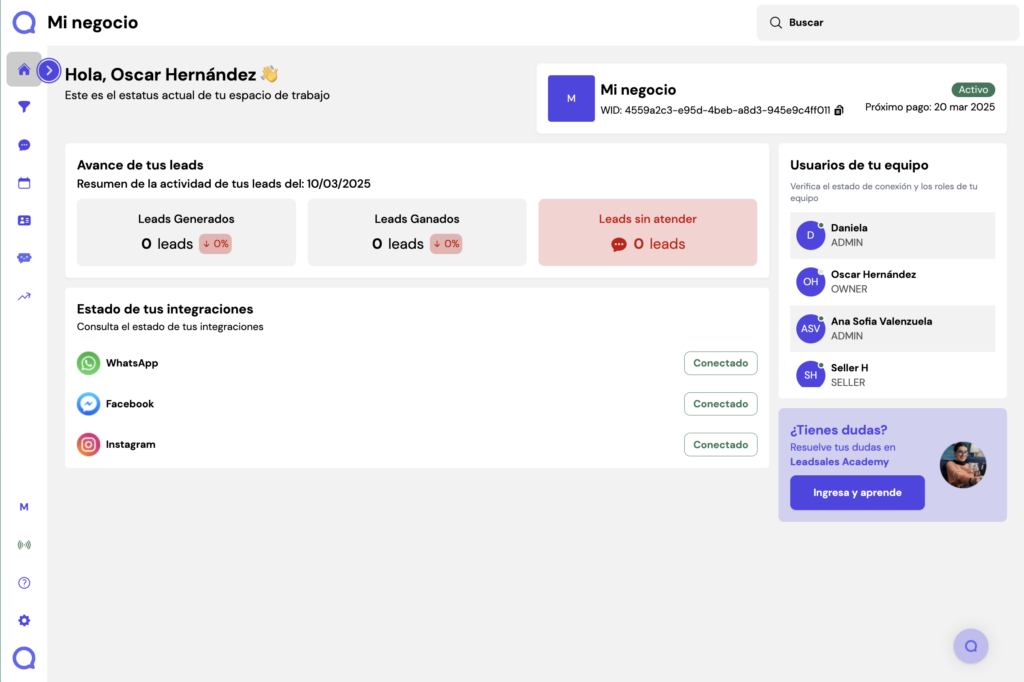The image size is (1024, 682).
Task: Click the Ingresa y aprende button
Action: pyautogui.click(x=857, y=493)
